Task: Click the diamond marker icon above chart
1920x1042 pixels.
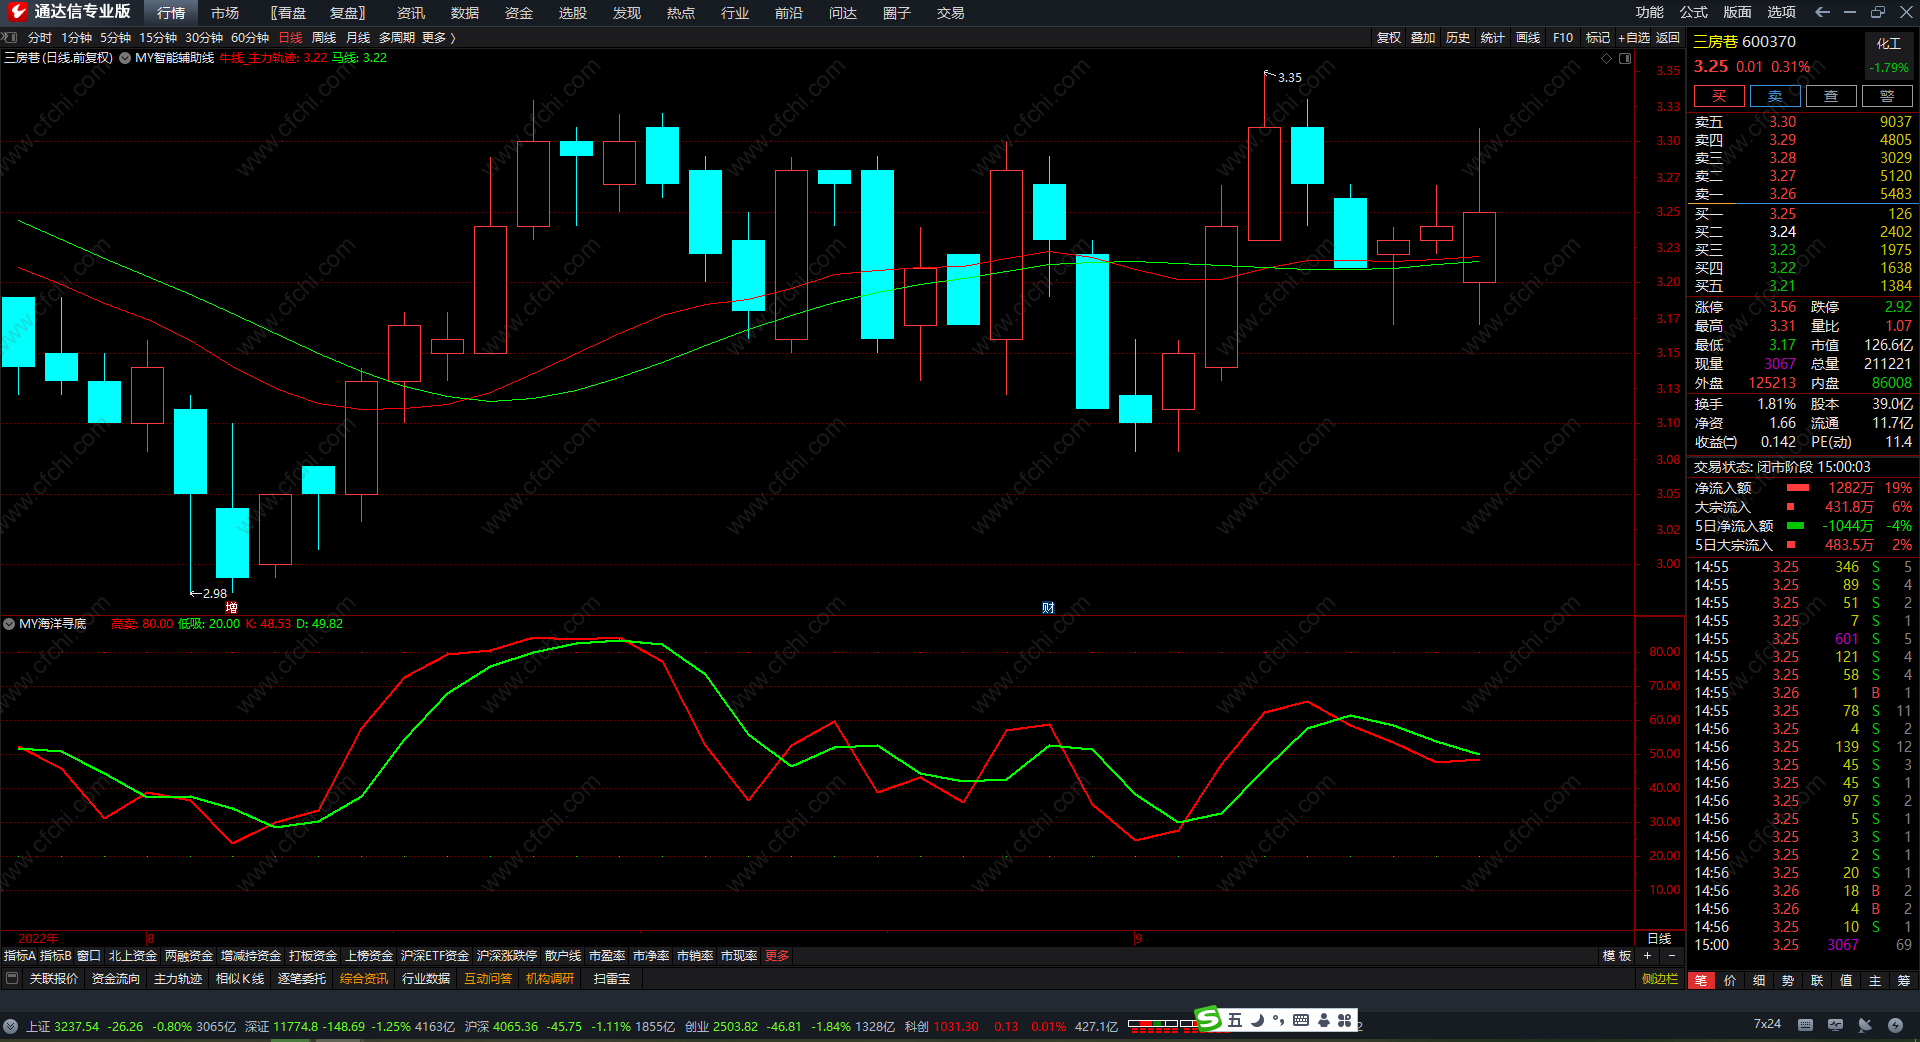Action: 1607,58
